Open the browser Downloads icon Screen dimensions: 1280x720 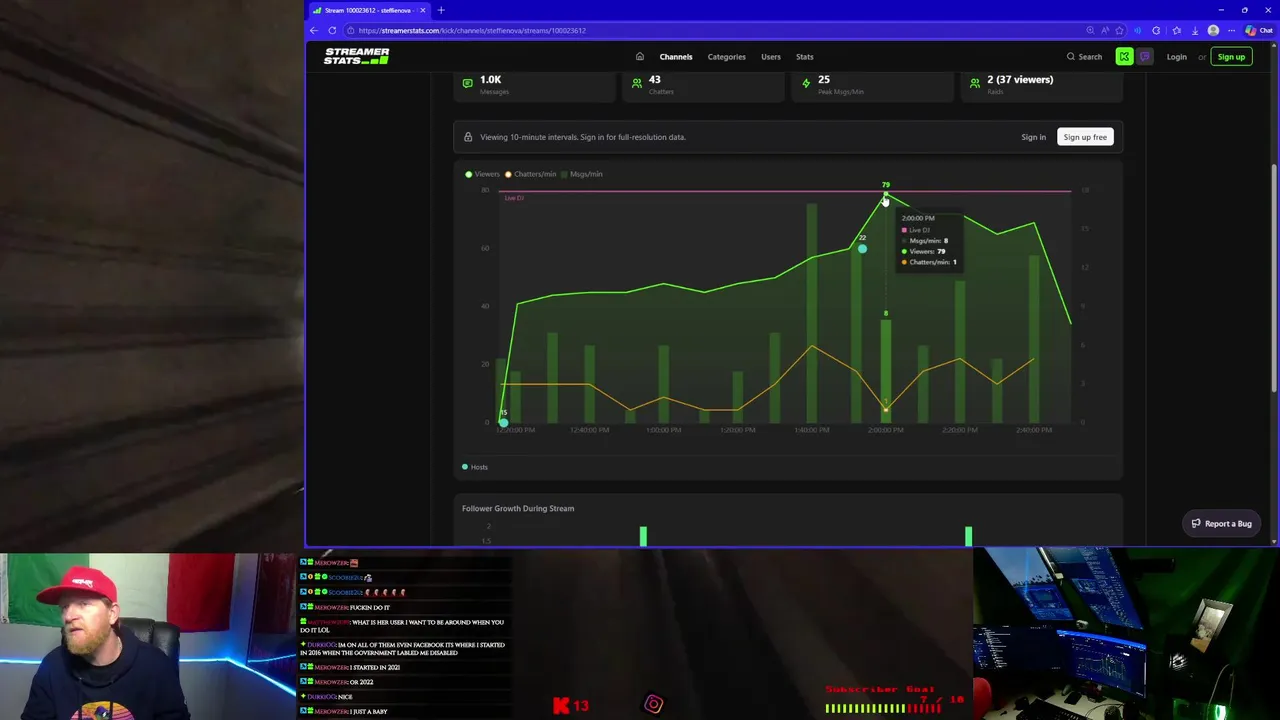[x=1194, y=30]
